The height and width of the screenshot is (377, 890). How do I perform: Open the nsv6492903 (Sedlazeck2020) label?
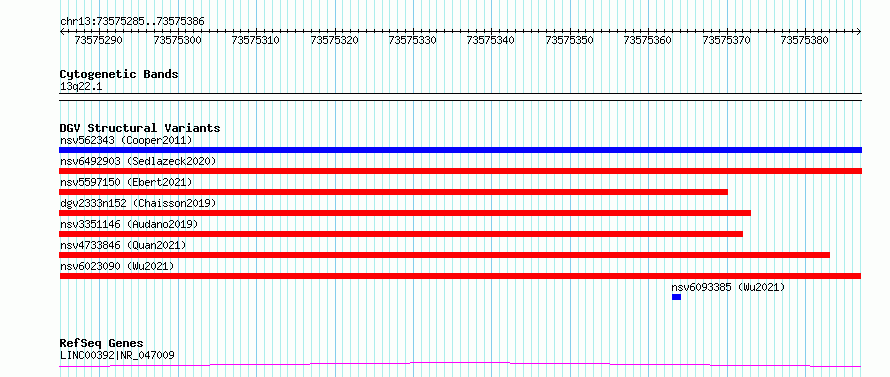pos(138,161)
